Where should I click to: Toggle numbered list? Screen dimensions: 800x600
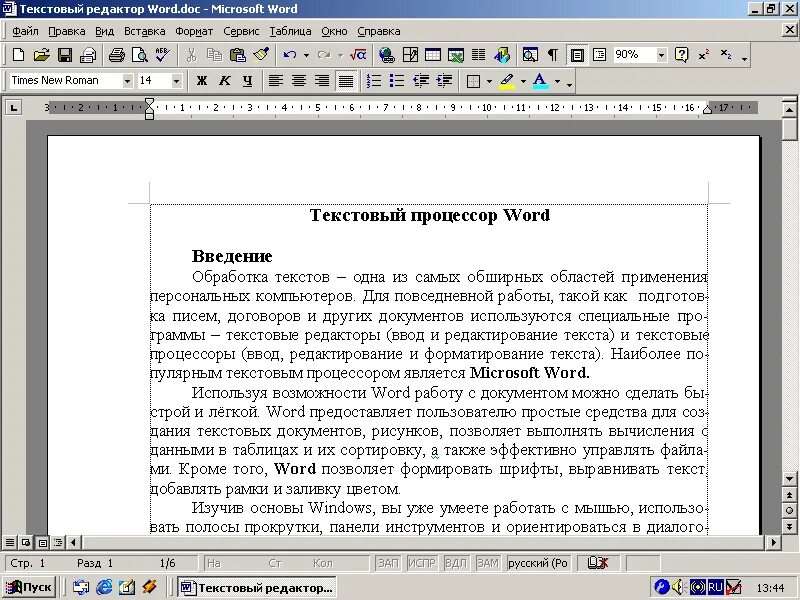click(374, 81)
